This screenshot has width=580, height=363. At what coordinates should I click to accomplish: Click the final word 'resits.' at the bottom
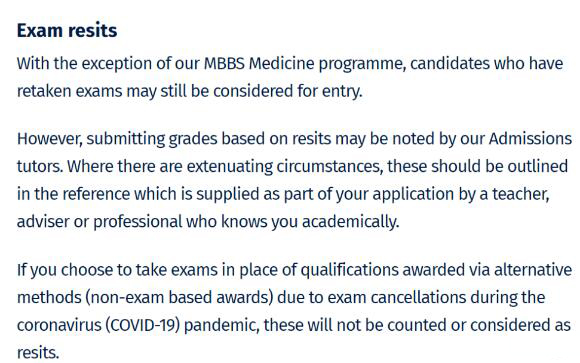click(x=38, y=352)
